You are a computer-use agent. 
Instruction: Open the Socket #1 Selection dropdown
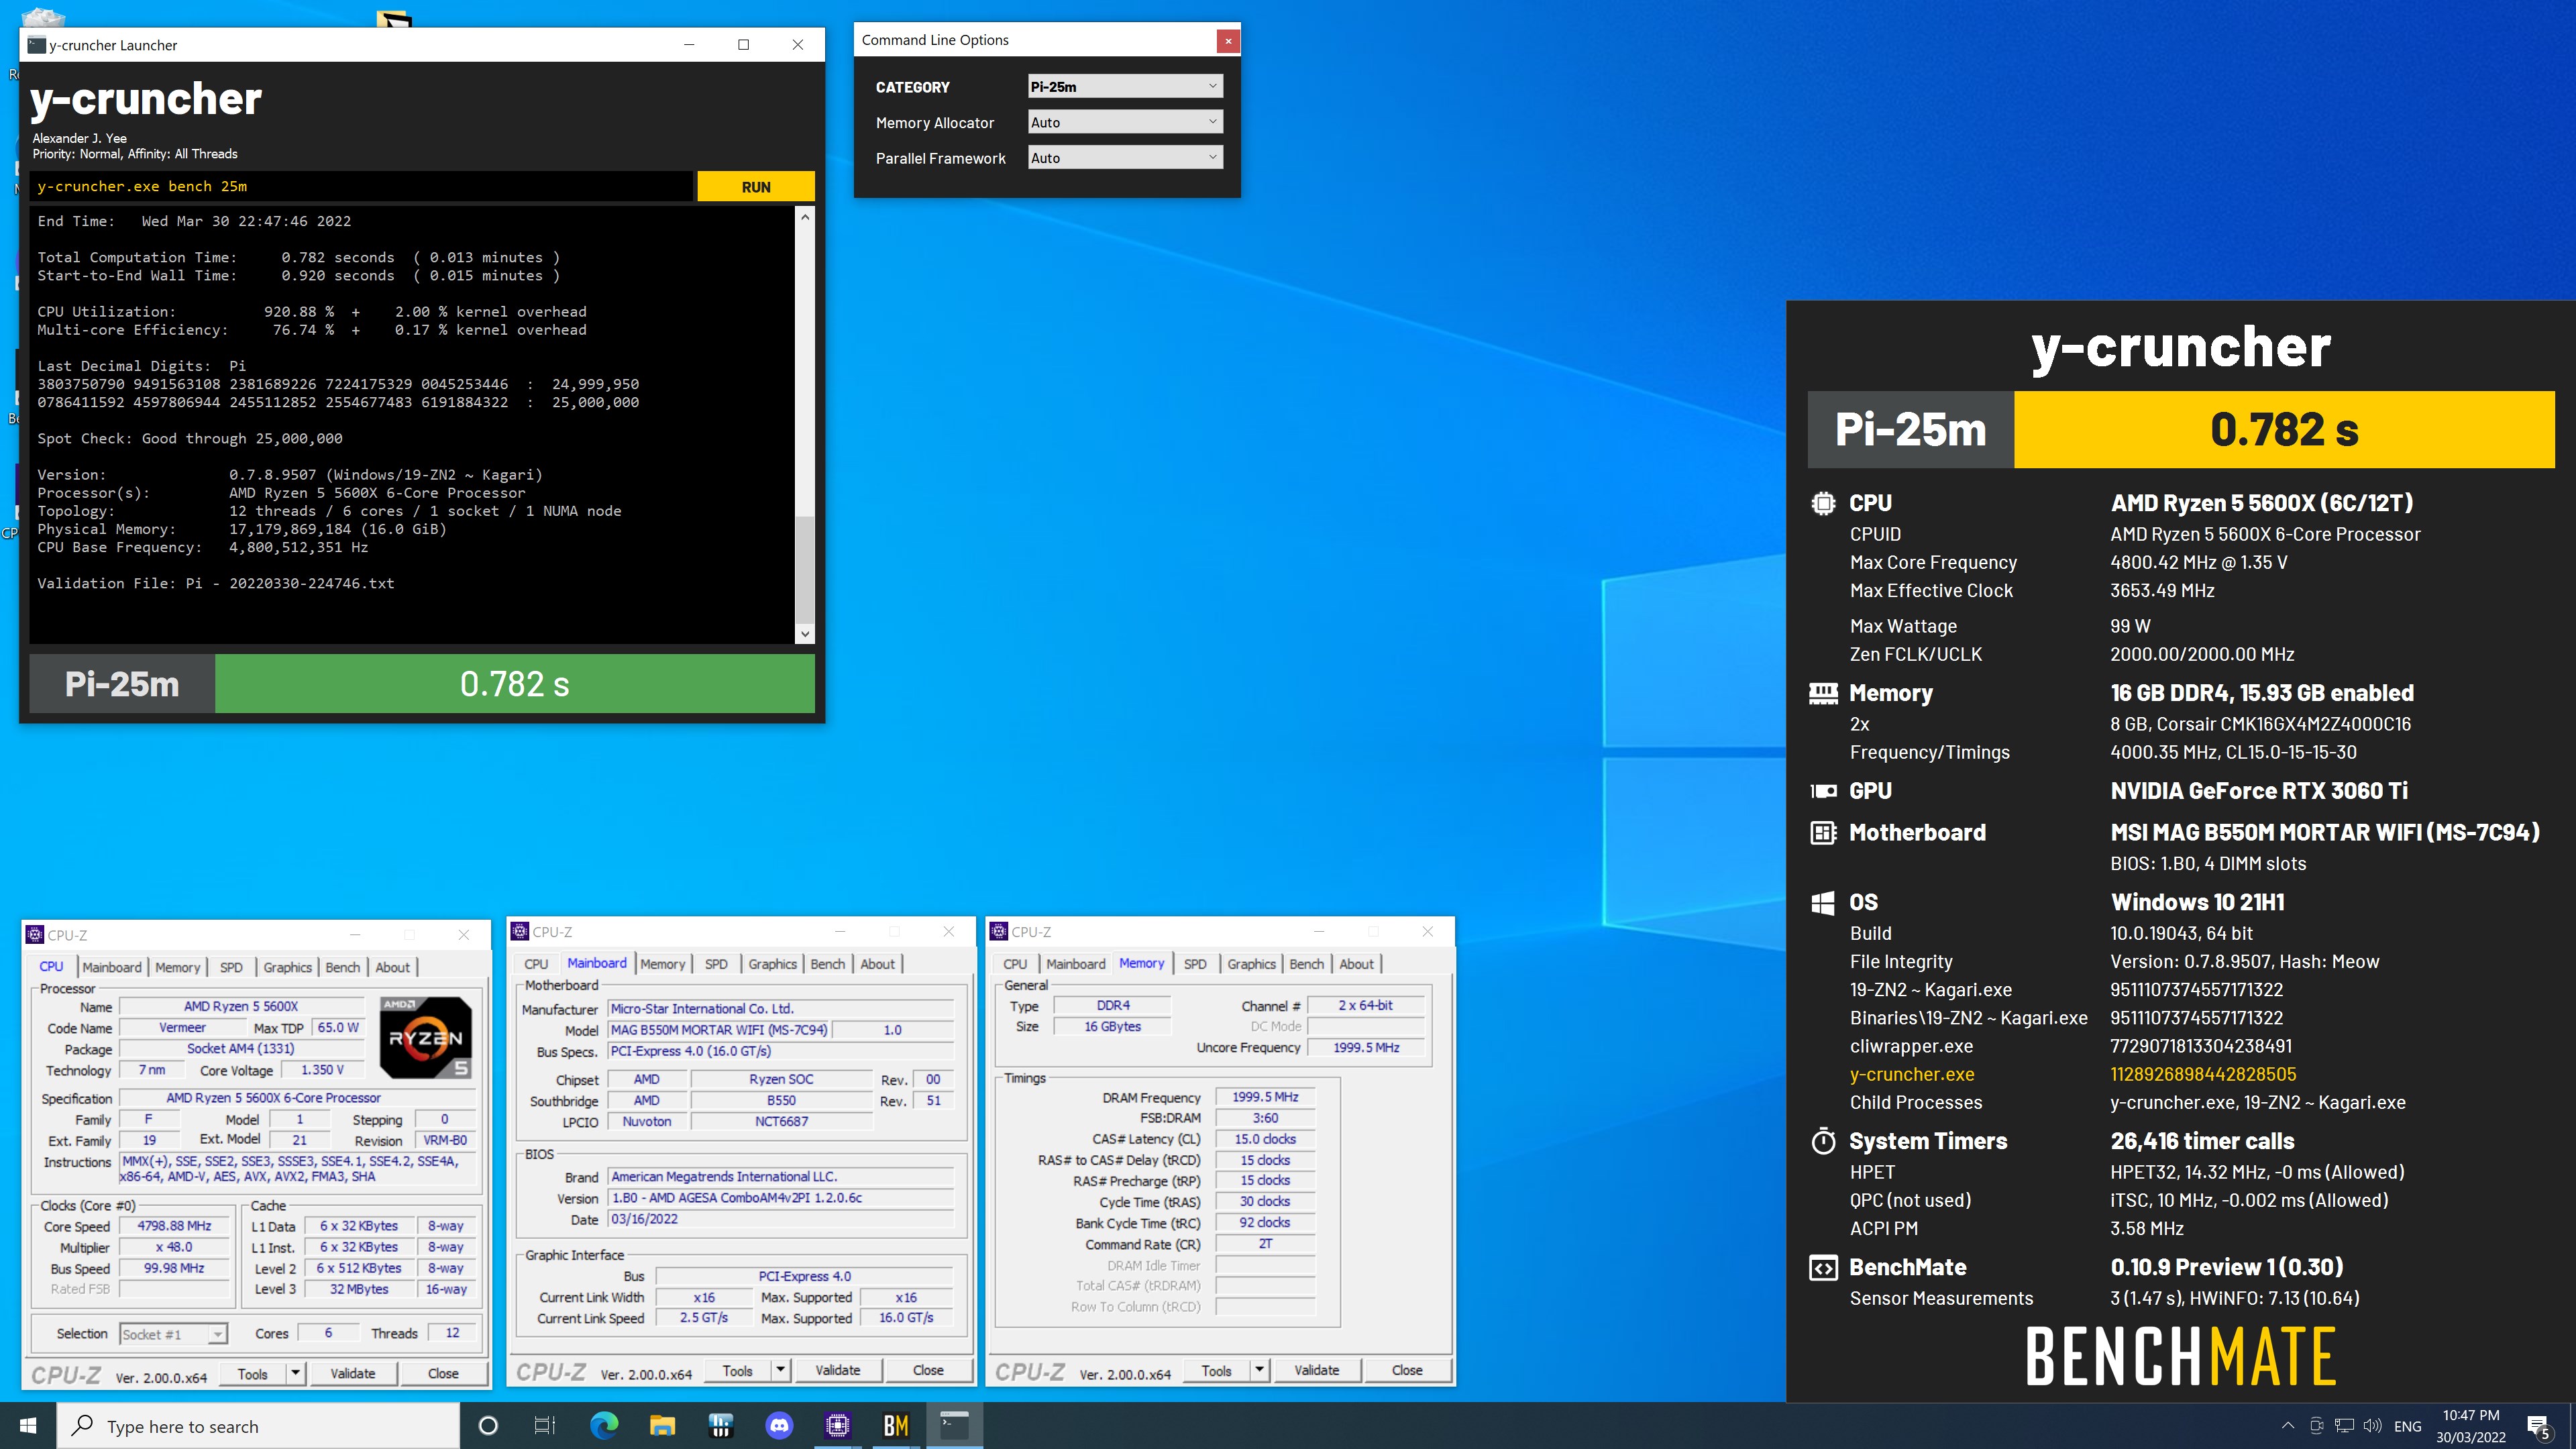173,1334
